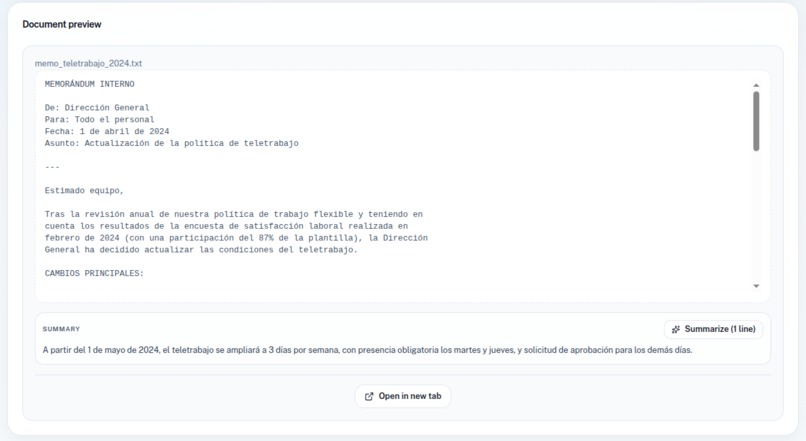Click the sparkle icon in Summarize button

(x=676, y=329)
